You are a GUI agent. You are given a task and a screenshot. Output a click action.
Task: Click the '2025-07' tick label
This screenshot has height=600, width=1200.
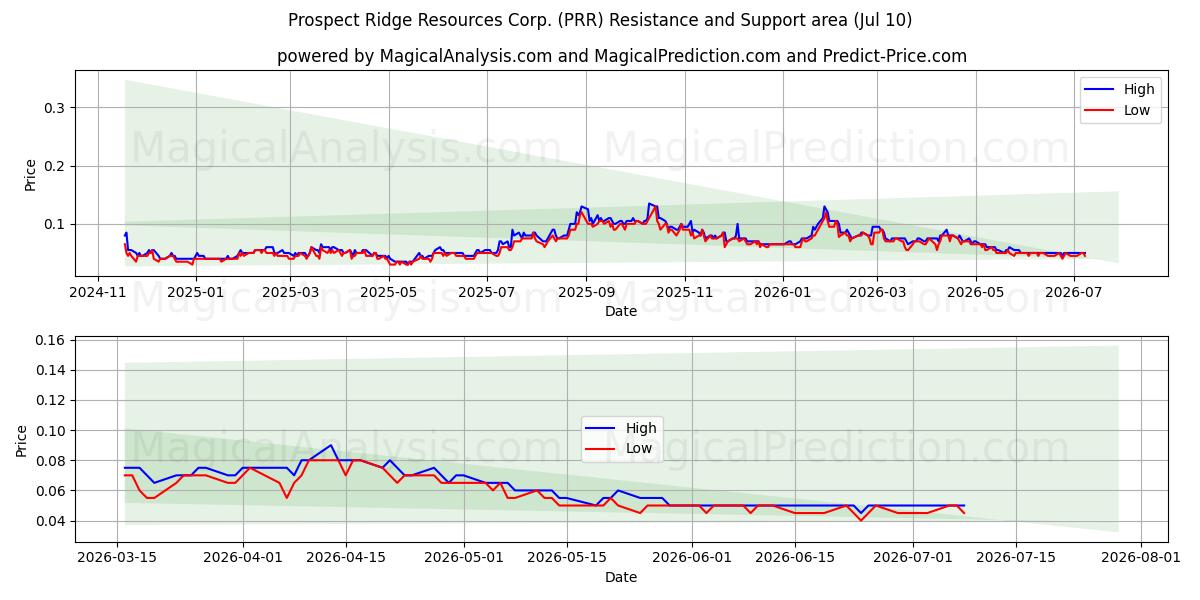coord(486,292)
